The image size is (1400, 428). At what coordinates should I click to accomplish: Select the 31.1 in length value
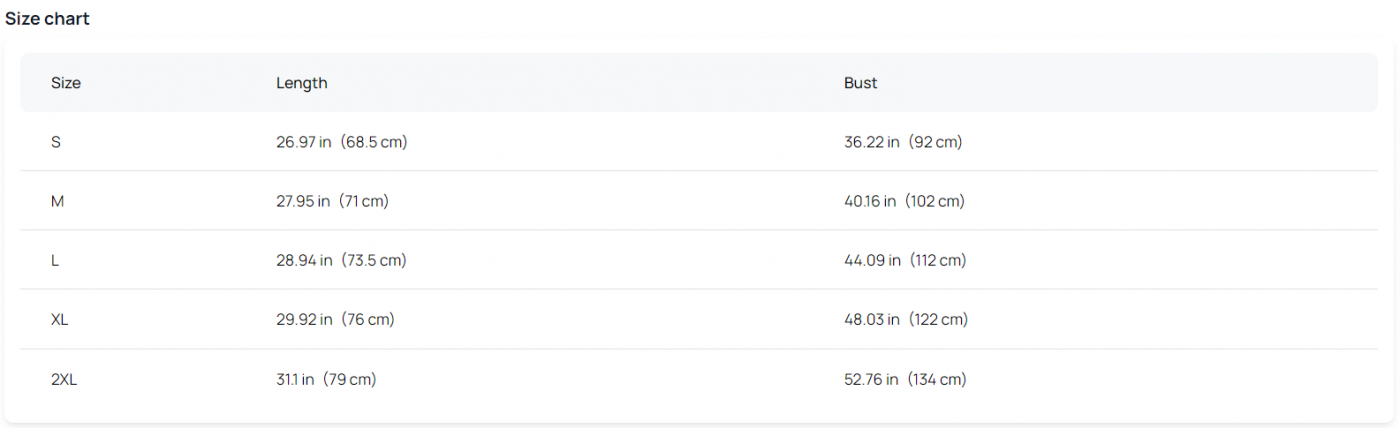(295, 379)
